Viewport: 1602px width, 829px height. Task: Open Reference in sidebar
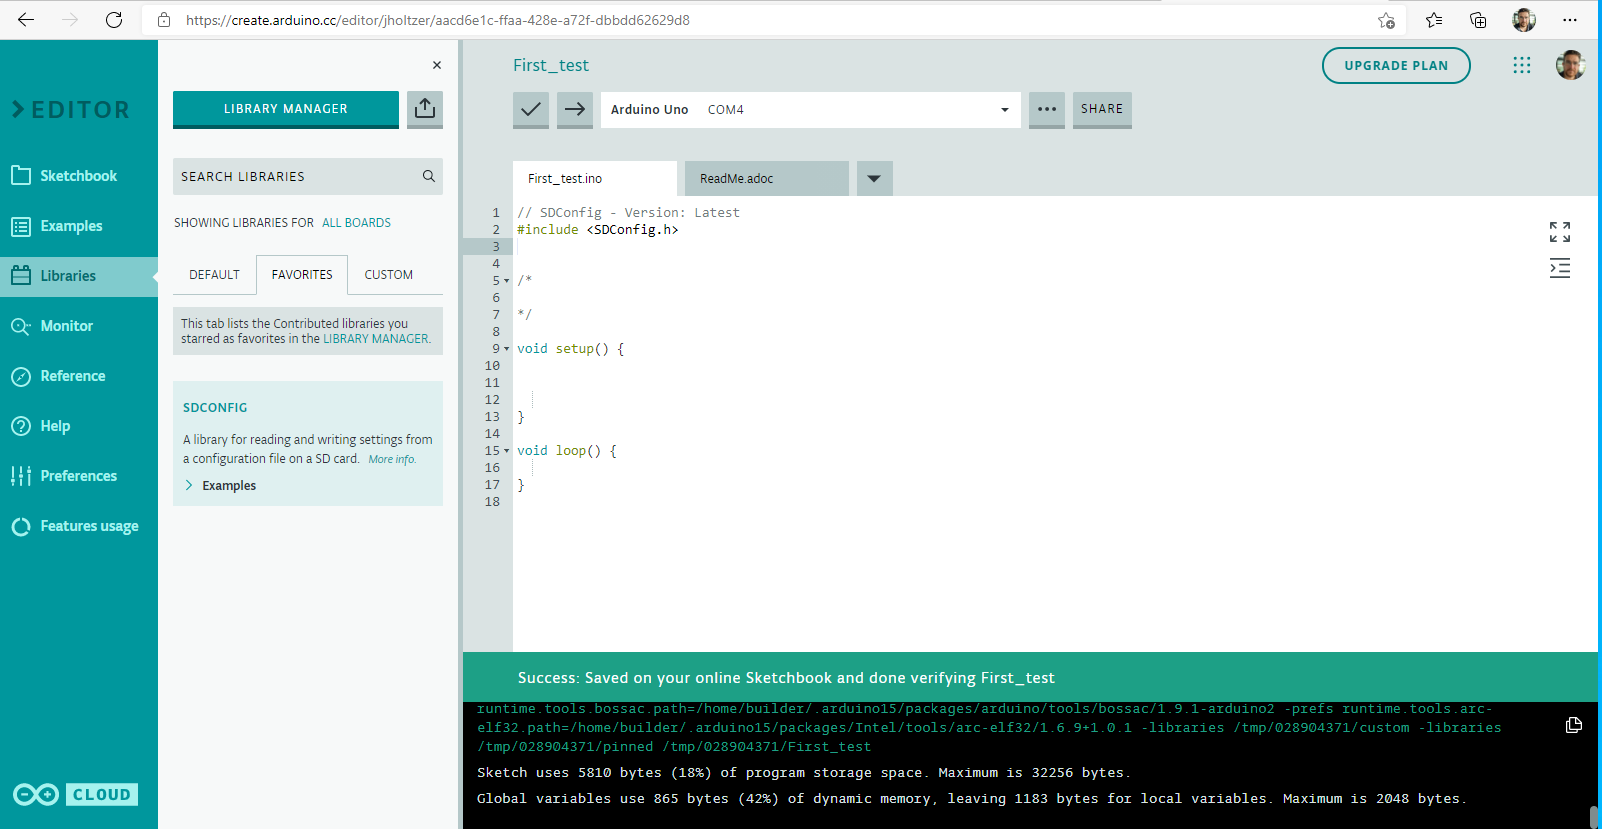(79, 376)
